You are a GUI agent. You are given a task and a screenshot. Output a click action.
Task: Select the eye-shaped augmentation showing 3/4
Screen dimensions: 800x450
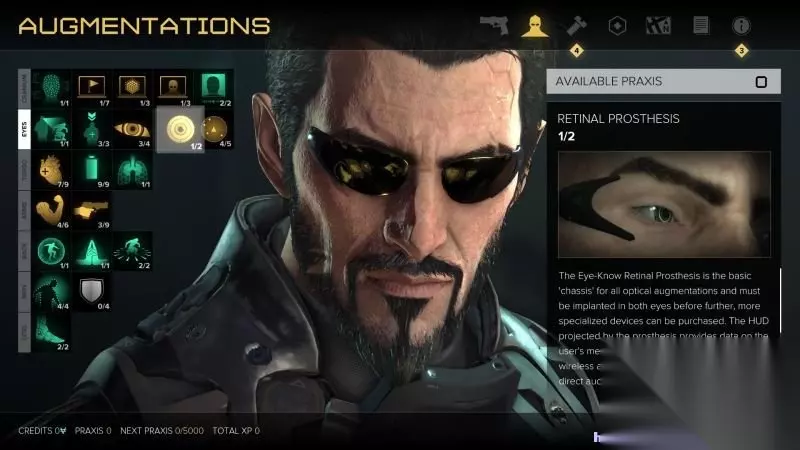(x=132, y=130)
